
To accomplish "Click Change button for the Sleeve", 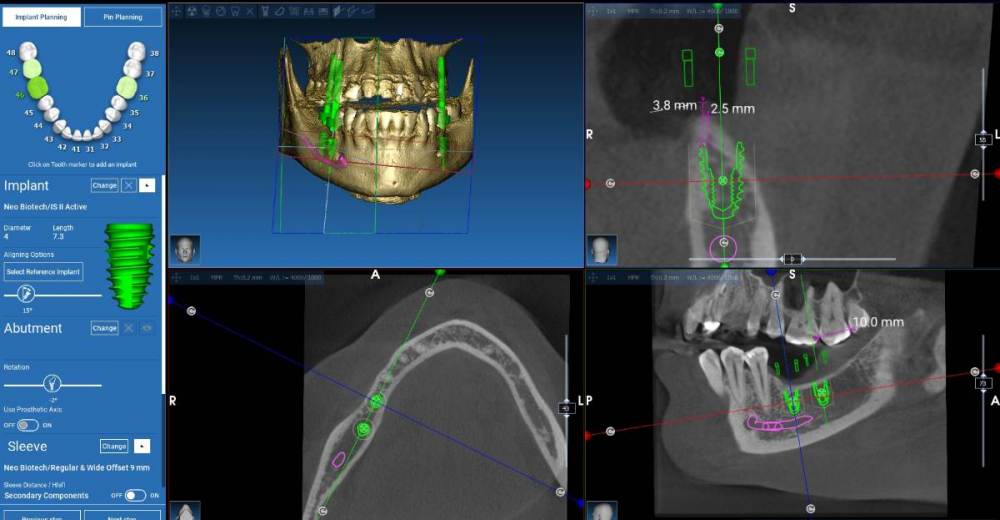I will point(113,446).
